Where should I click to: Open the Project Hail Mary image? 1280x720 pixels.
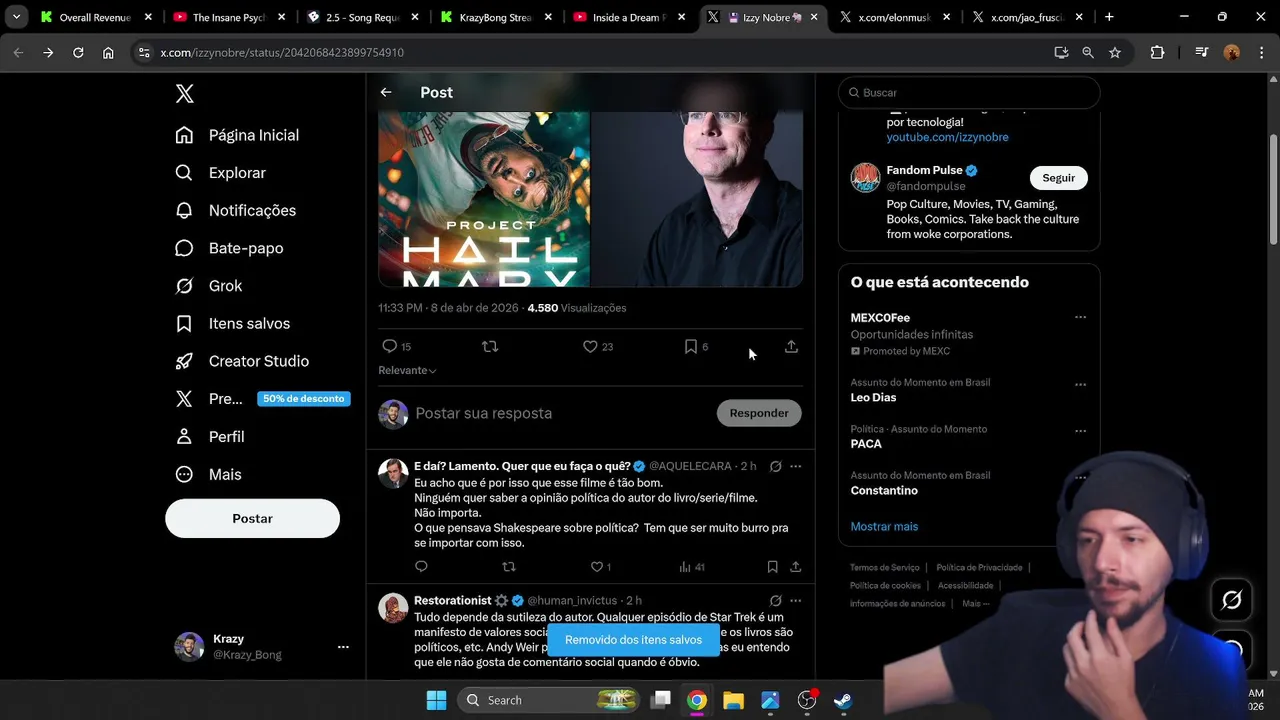click(484, 199)
